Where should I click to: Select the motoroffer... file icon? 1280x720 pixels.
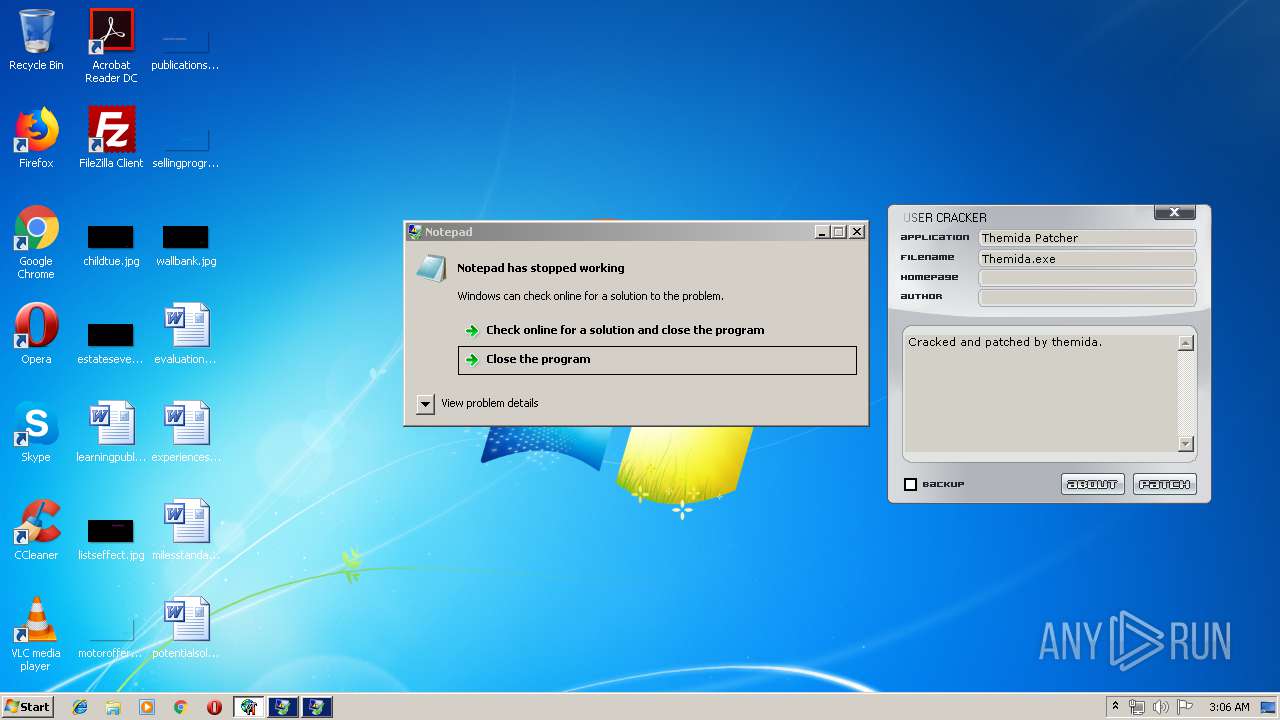[x=111, y=637]
